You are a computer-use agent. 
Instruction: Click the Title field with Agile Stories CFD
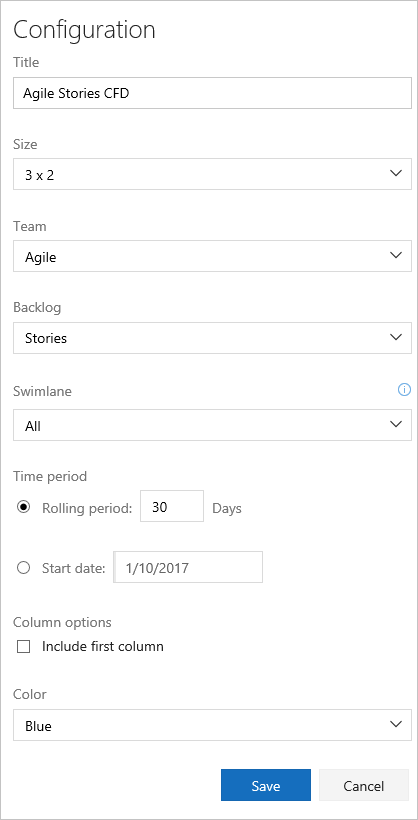coord(212,93)
